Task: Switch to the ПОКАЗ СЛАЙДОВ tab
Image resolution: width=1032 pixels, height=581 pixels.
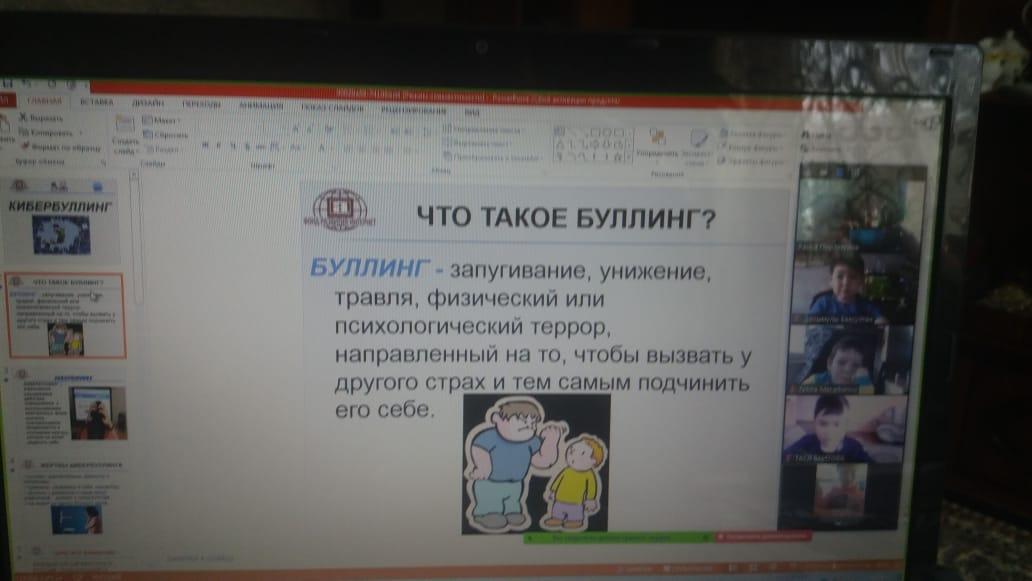Action: 332,107
